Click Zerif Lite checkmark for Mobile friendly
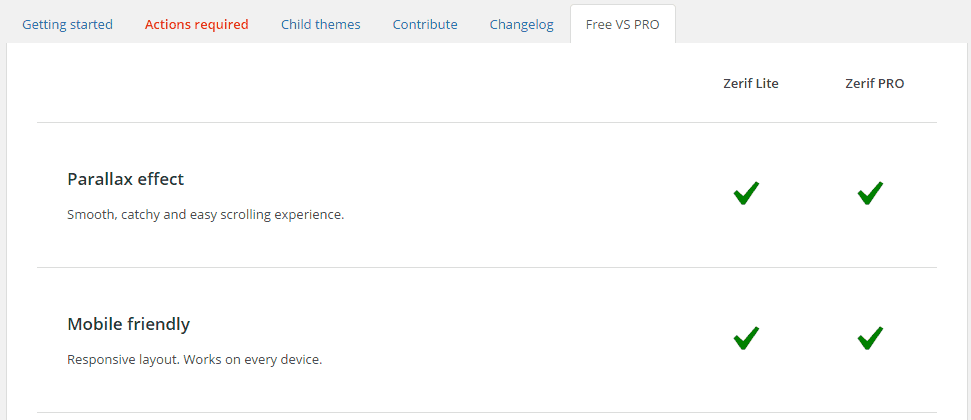This screenshot has height=420, width=971. click(746, 339)
